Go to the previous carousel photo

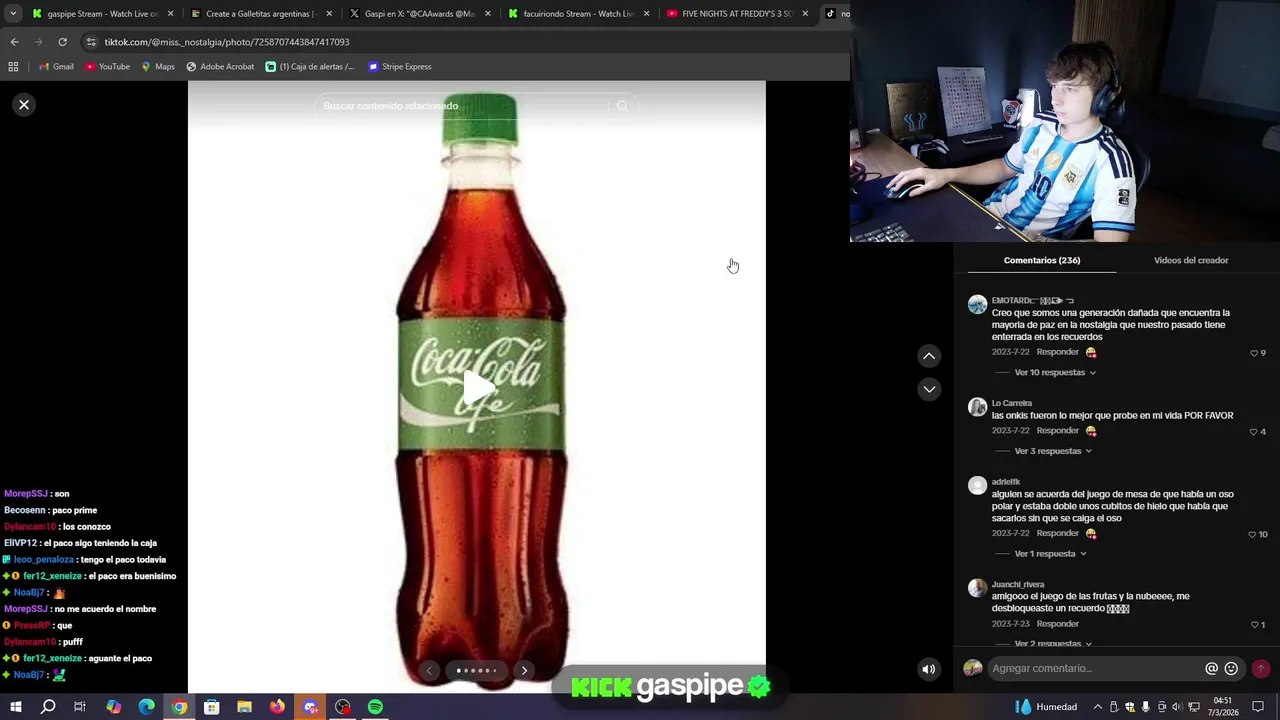(429, 671)
